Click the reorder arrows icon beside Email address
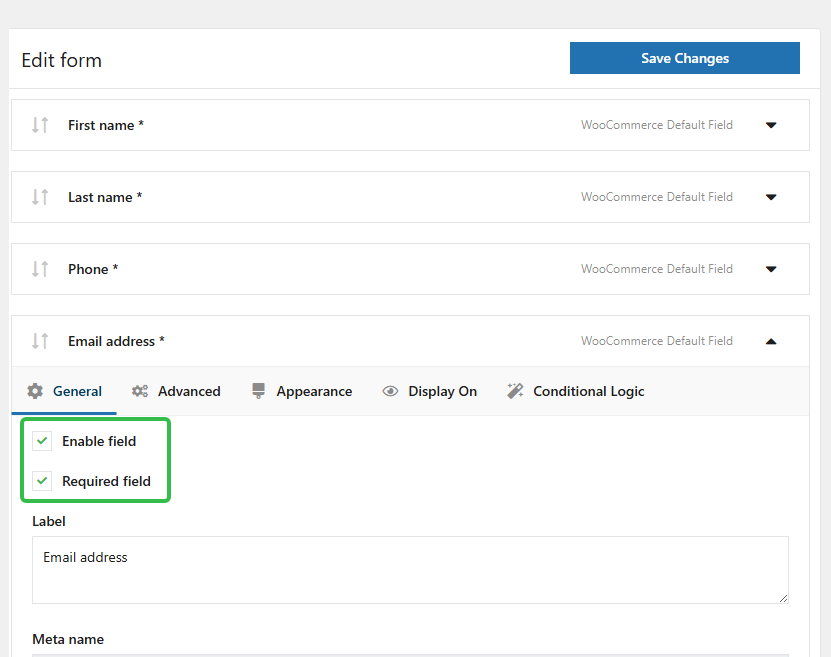Viewport: 831px width, 657px height. (x=40, y=341)
